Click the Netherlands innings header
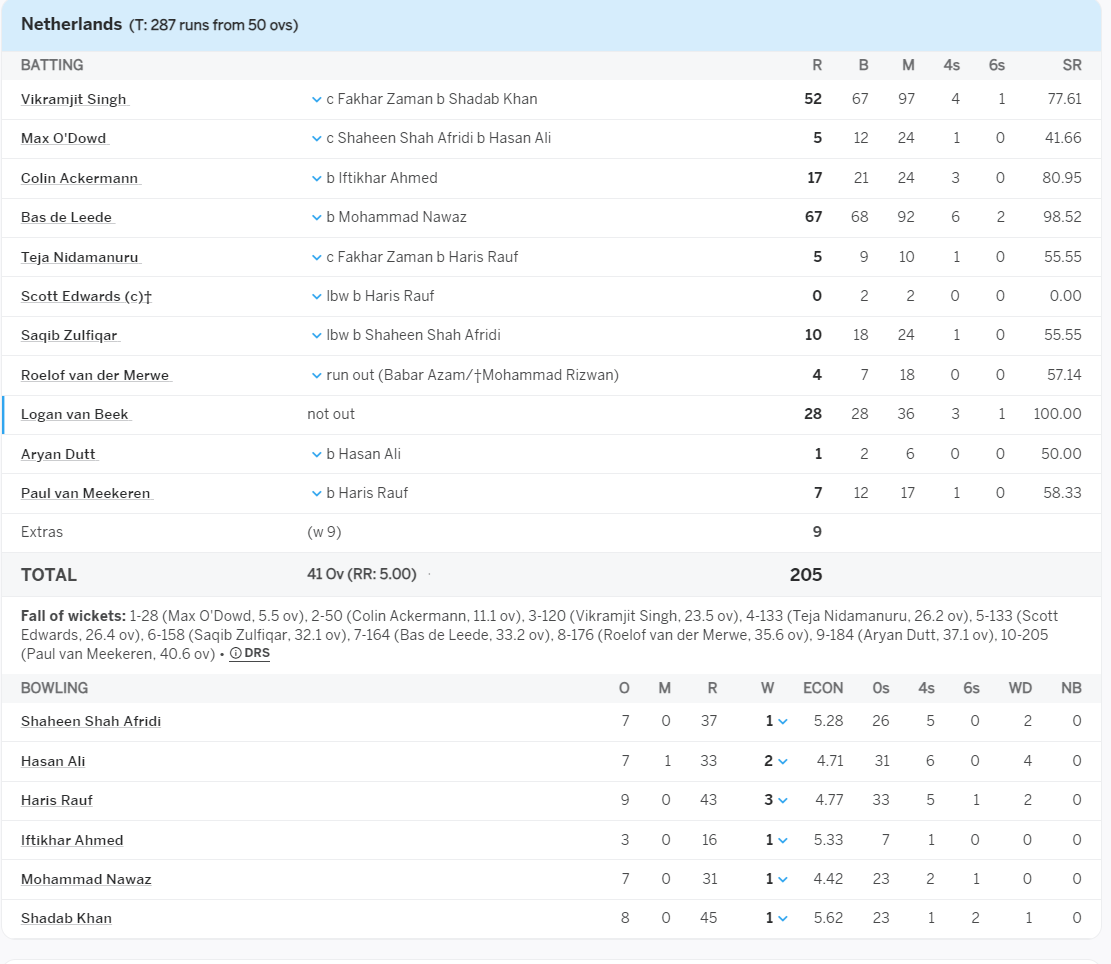 point(71,24)
